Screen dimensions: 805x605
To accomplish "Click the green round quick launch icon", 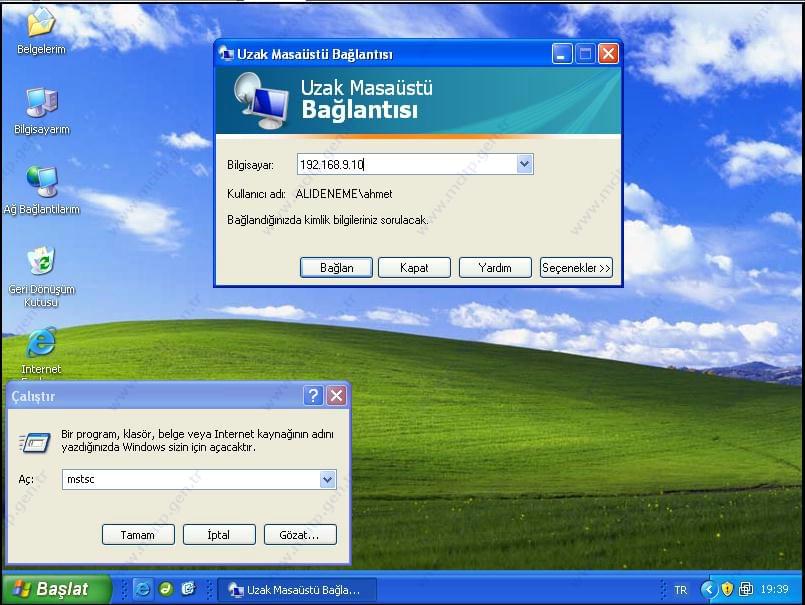I will [x=165, y=589].
